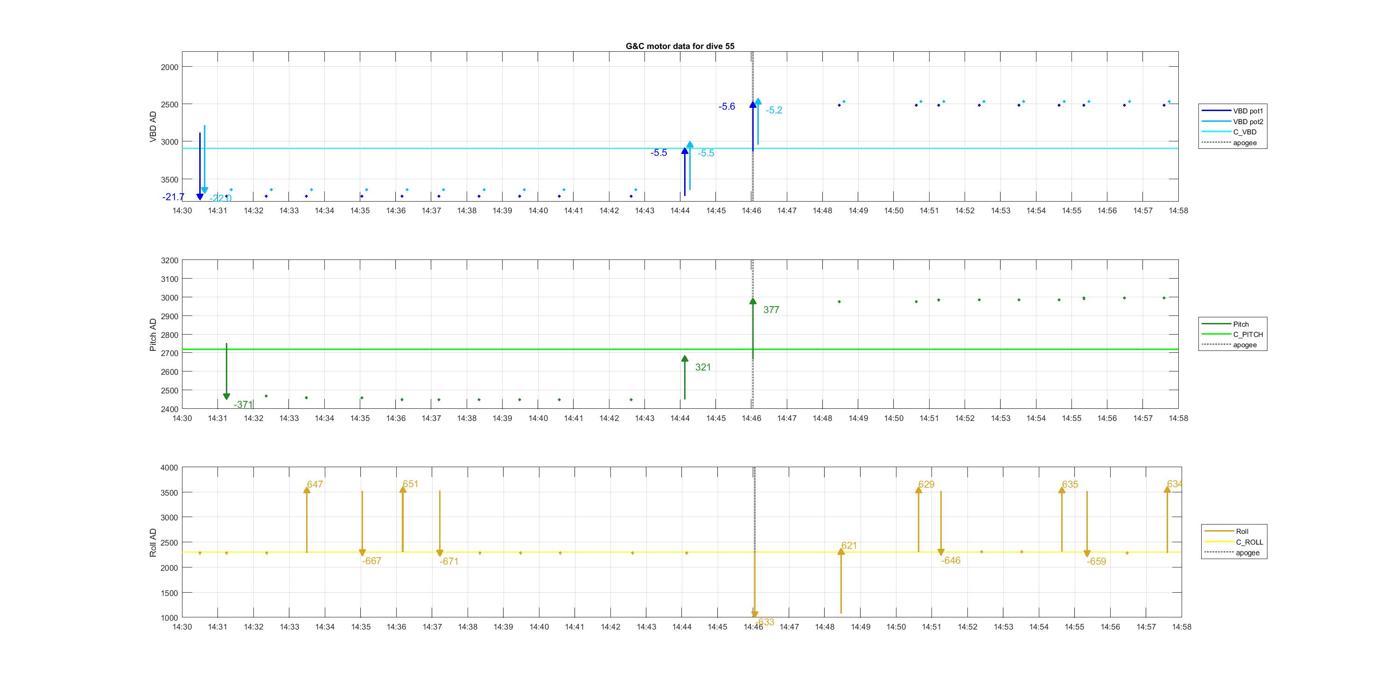Click the "-667" roll data label

(x=371, y=561)
